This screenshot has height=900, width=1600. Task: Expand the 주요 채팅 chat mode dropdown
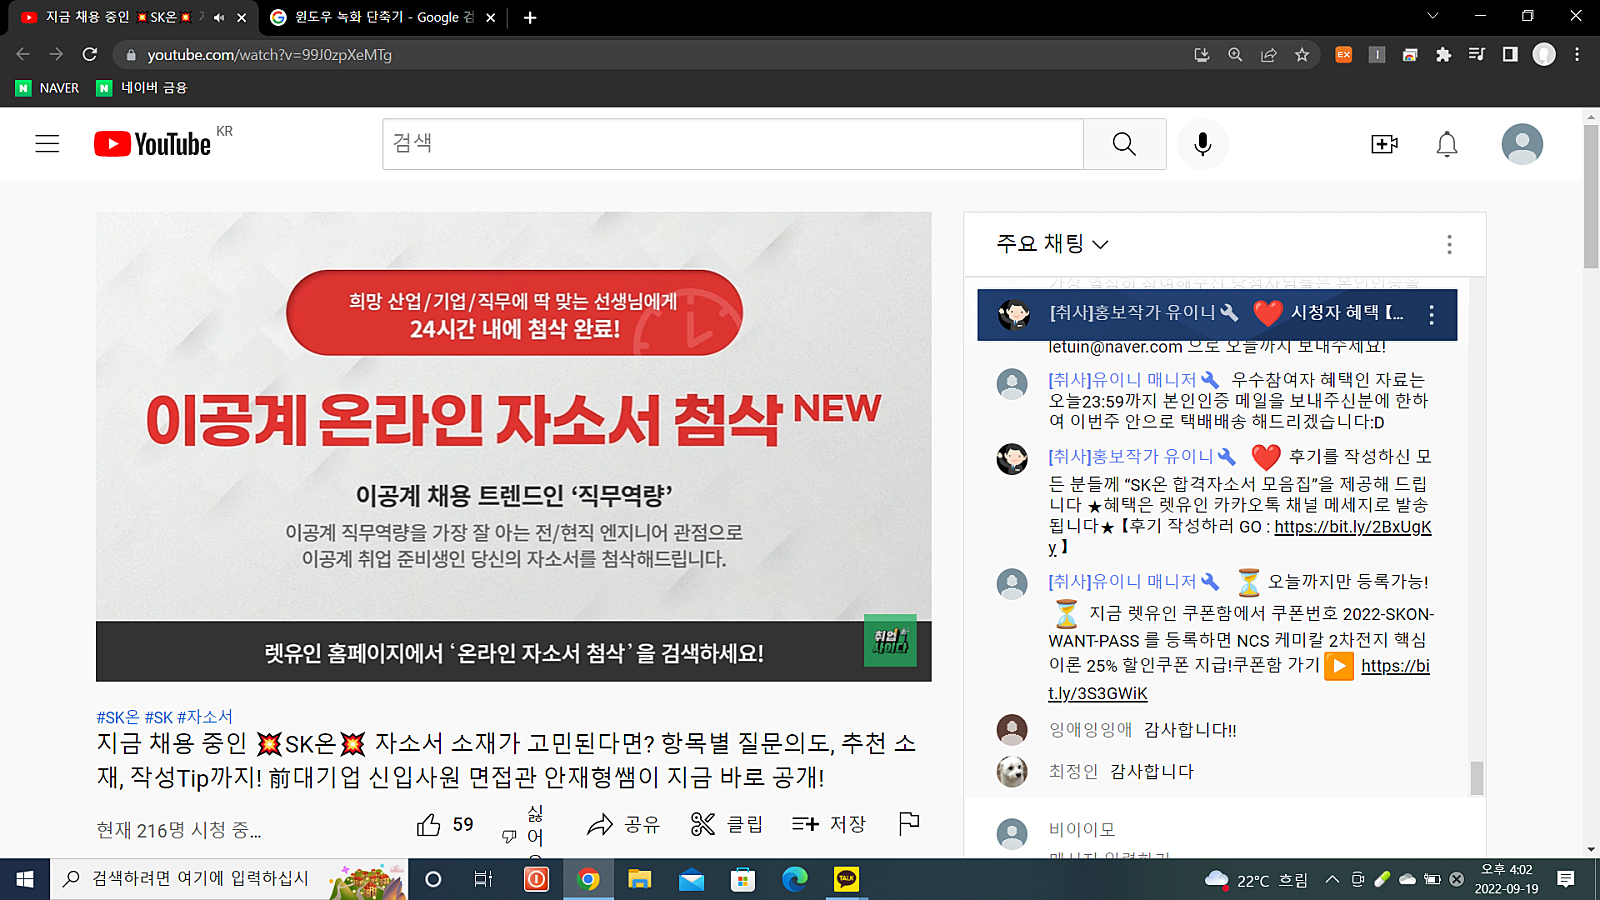[x=1052, y=244]
